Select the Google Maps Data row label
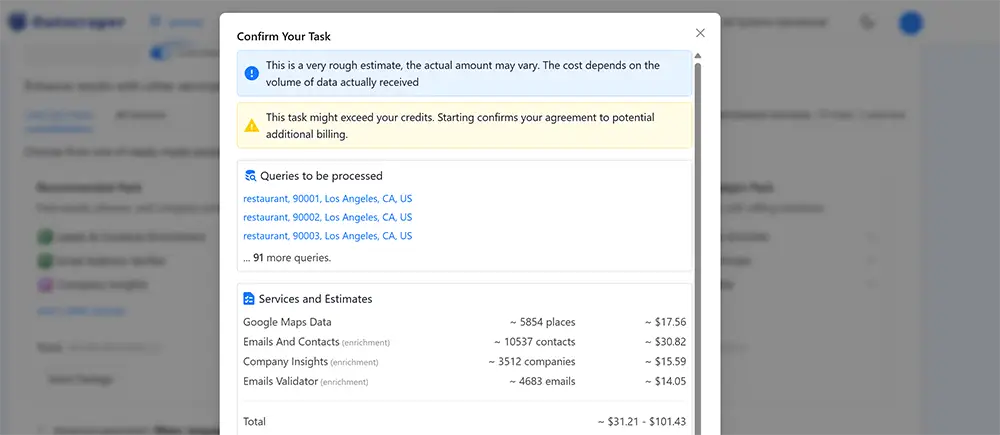The height and width of the screenshot is (435, 1000). coord(287,322)
